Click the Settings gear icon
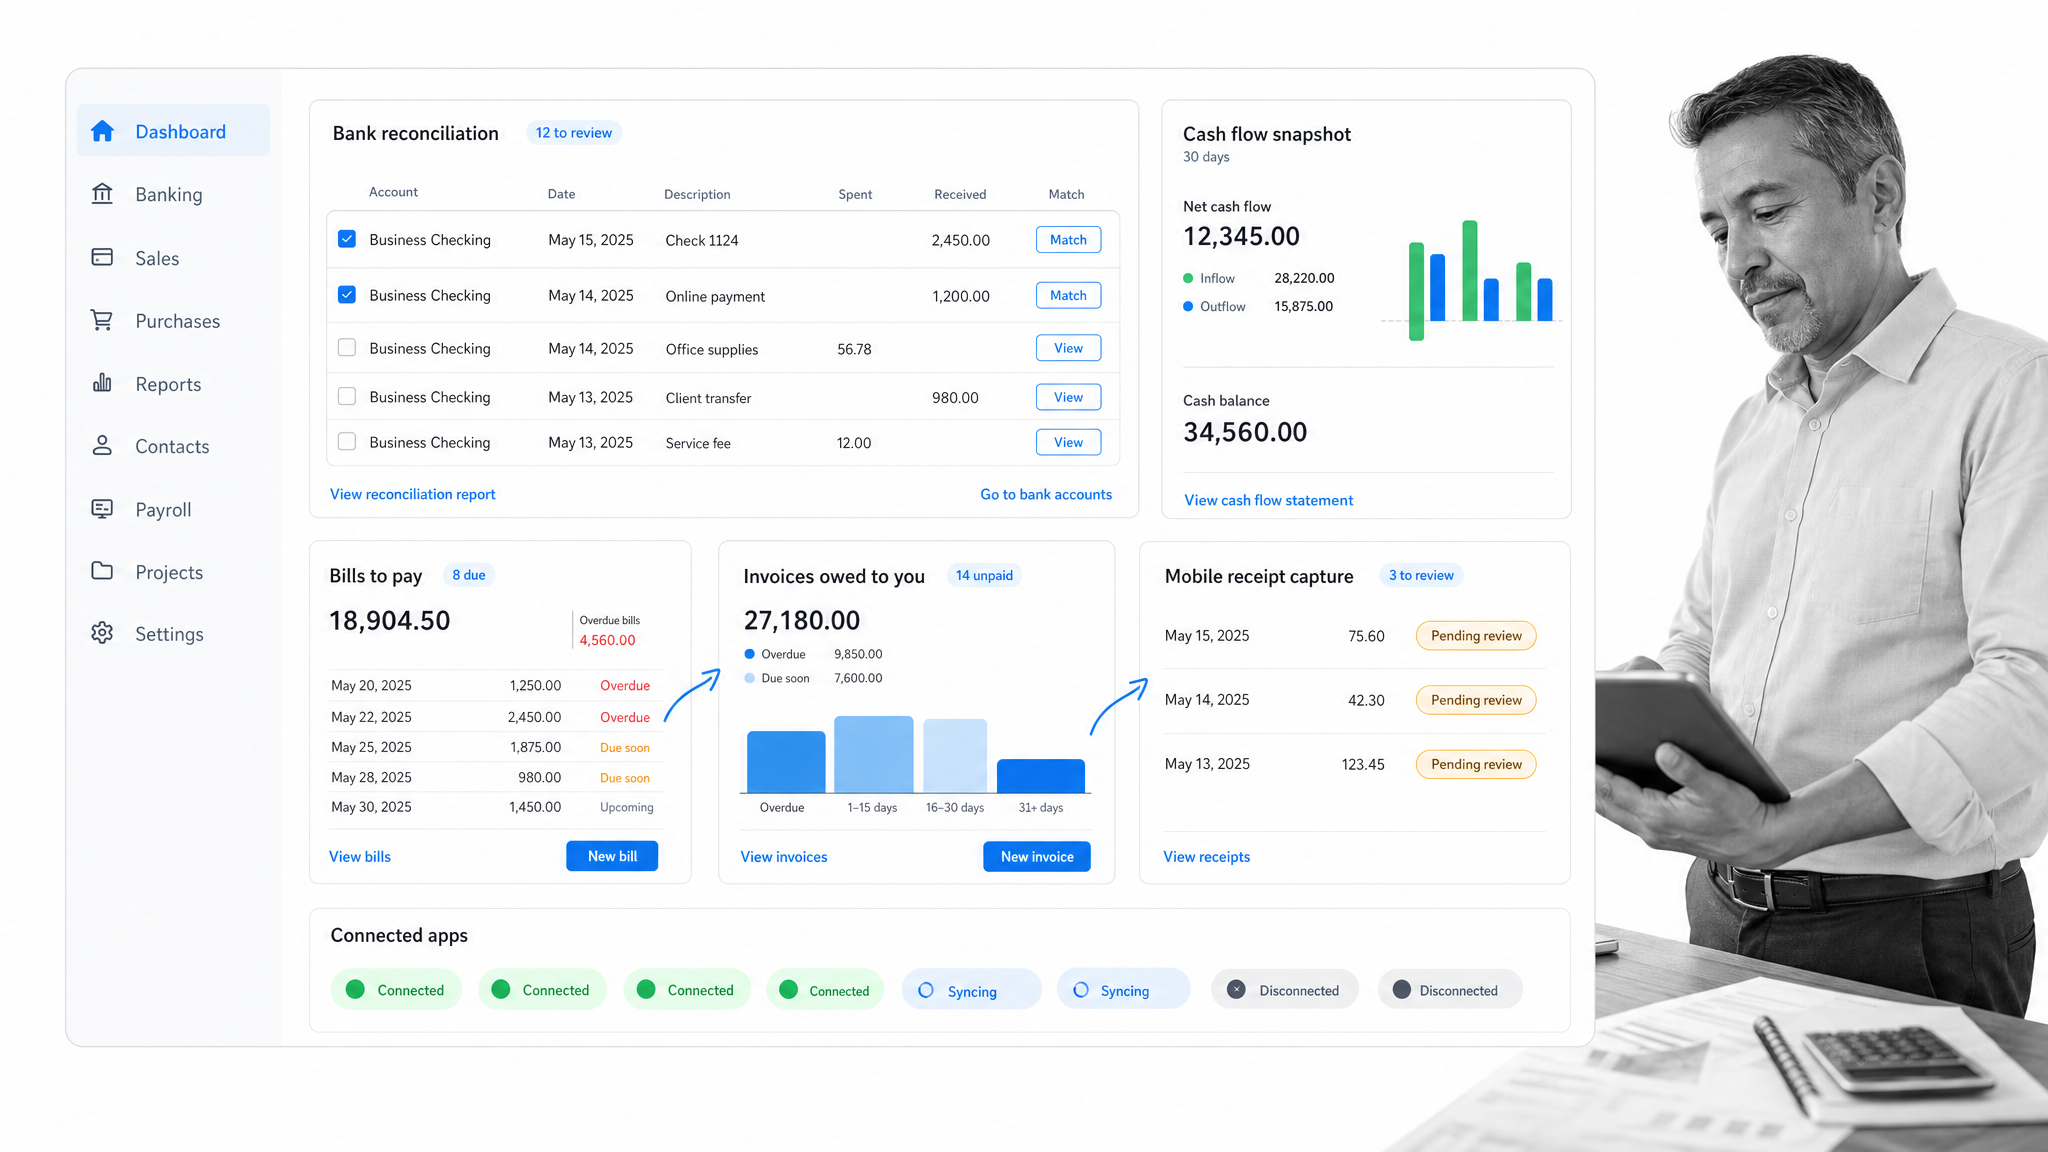Screen dimensions: 2048x1152 coord(102,633)
